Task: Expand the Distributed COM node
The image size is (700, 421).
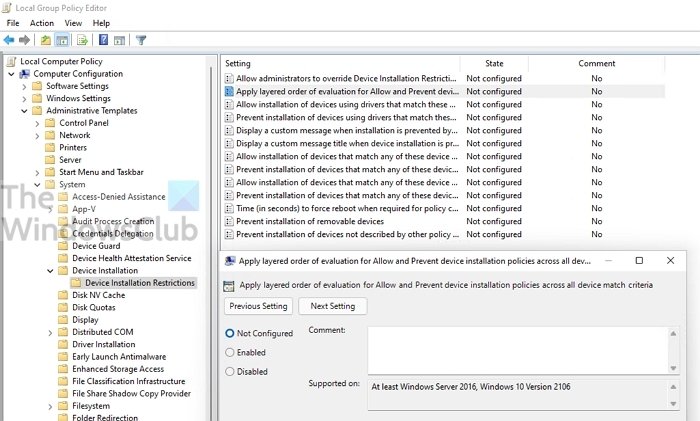Action: pos(50,333)
